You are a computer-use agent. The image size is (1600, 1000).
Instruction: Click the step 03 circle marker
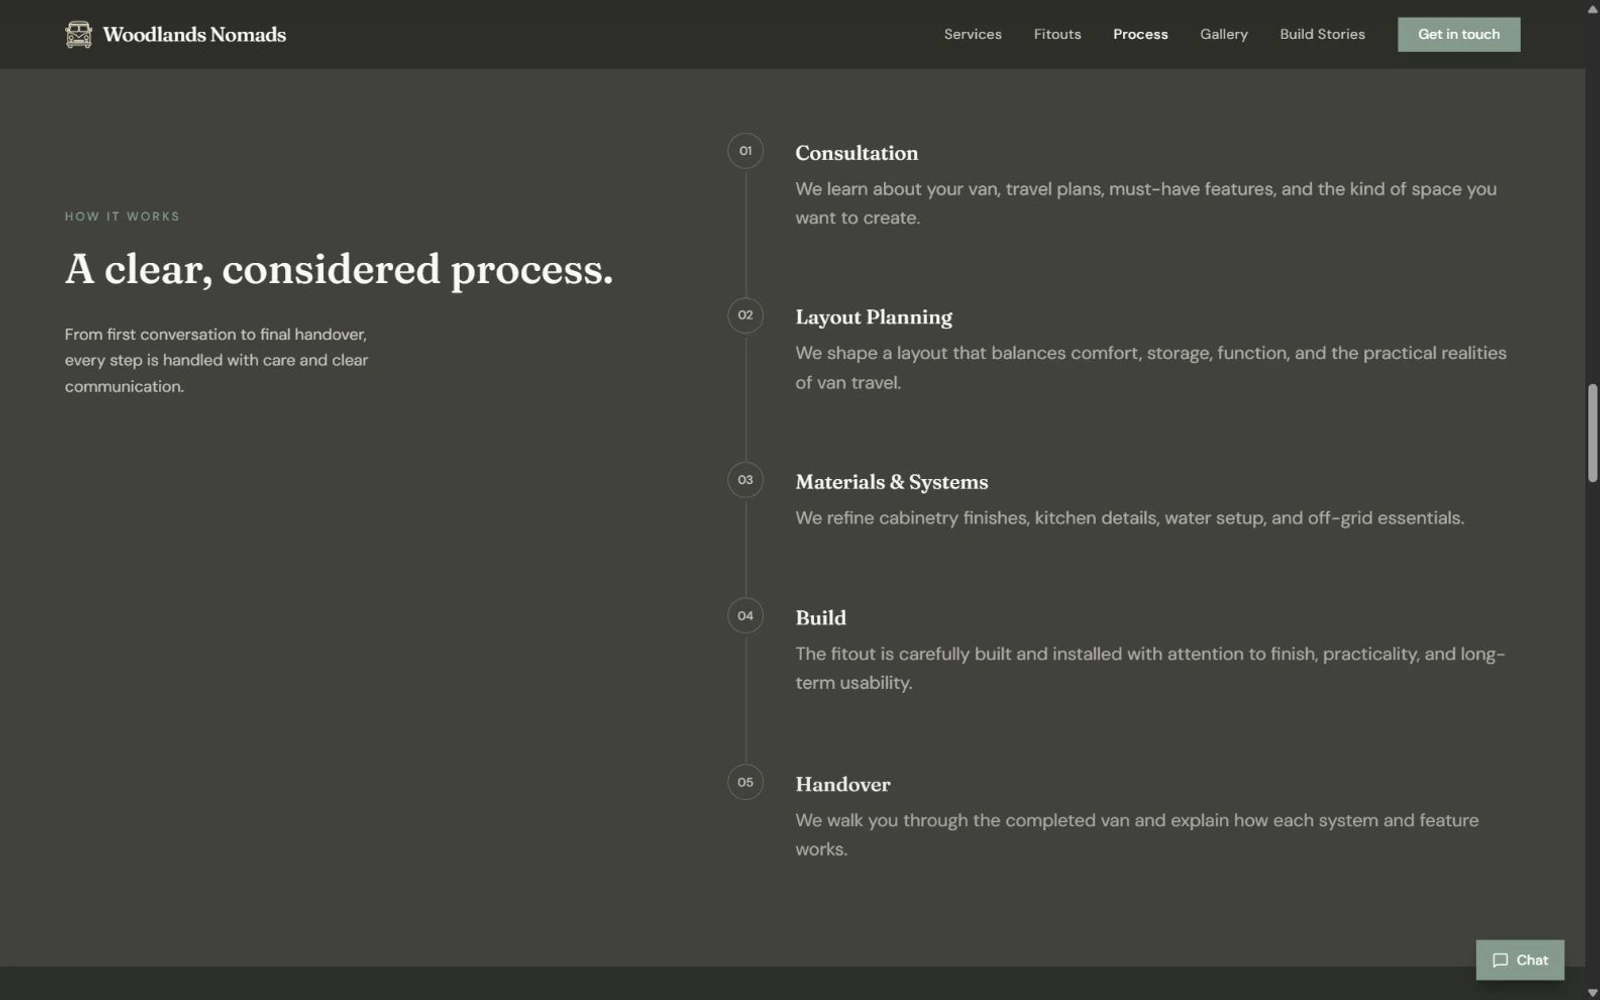point(745,480)
